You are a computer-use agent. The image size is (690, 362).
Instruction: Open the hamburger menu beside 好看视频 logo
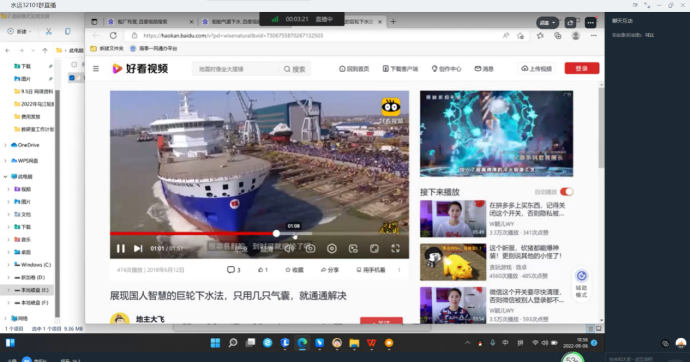(96, 69)
